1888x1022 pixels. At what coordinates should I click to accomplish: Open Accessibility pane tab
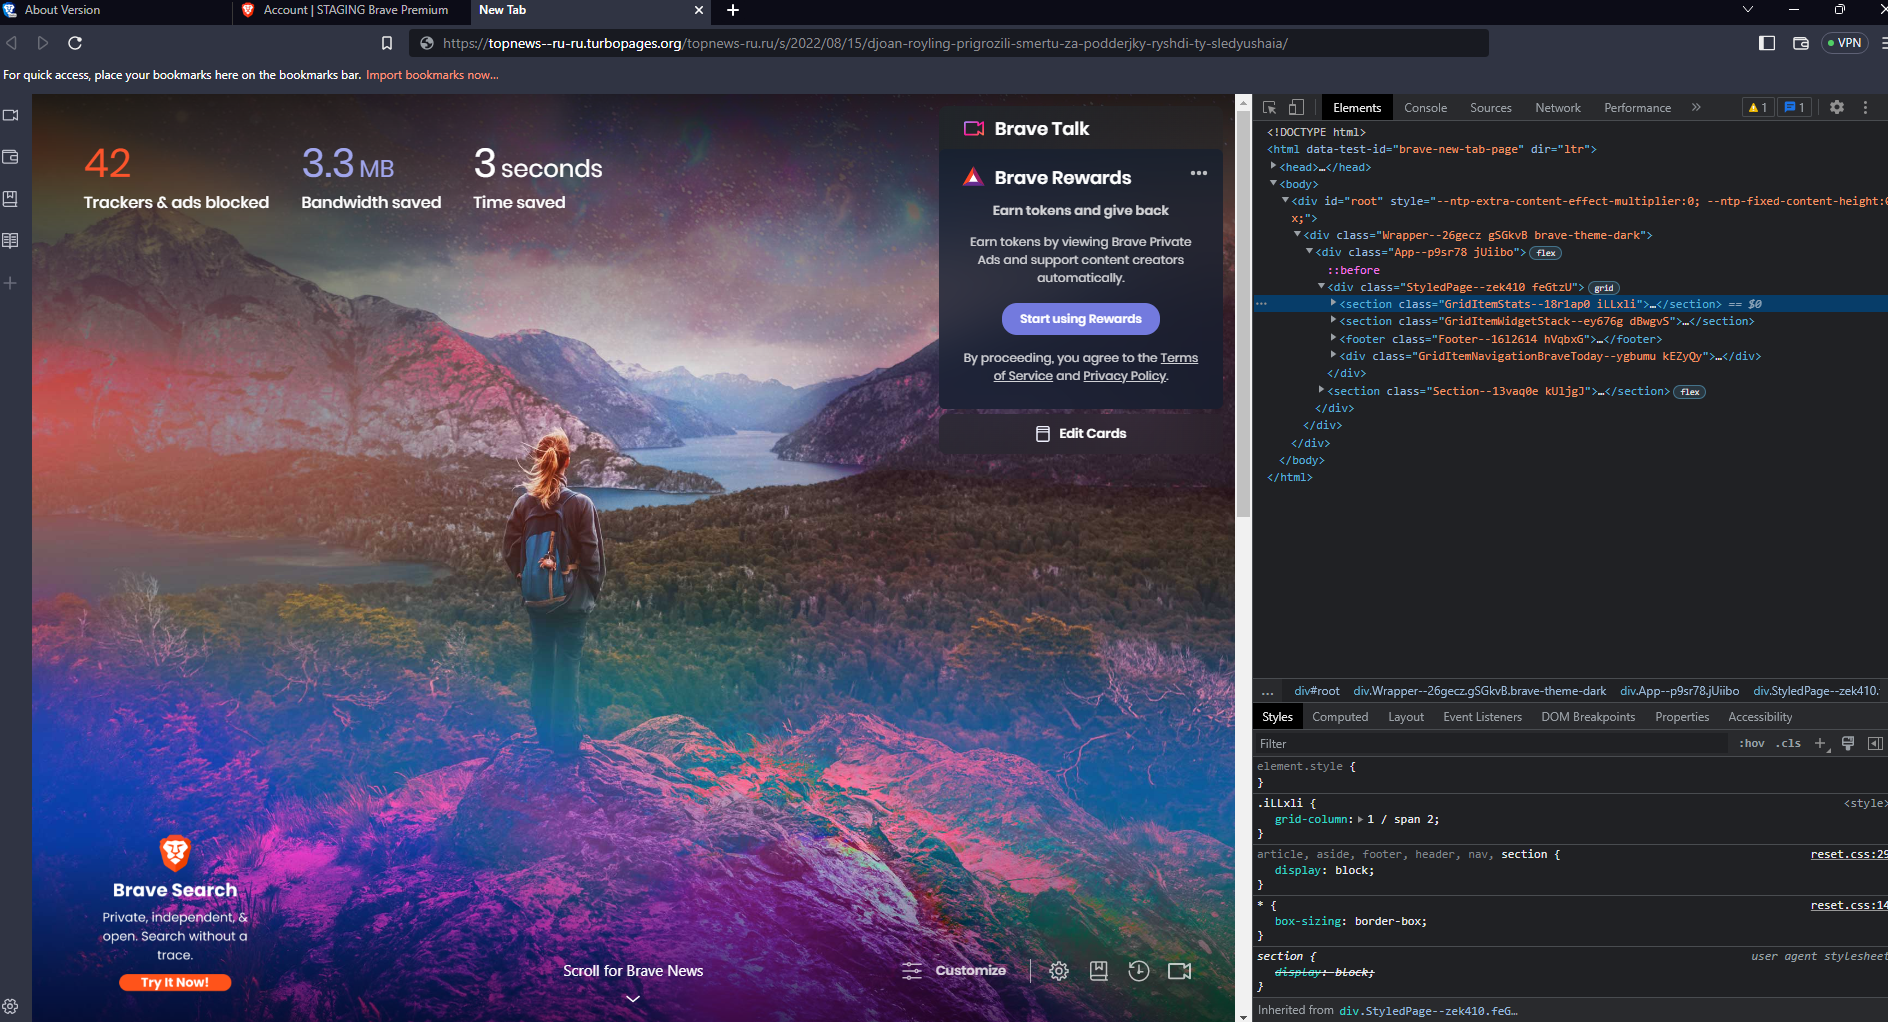[x=1760, y=717]
